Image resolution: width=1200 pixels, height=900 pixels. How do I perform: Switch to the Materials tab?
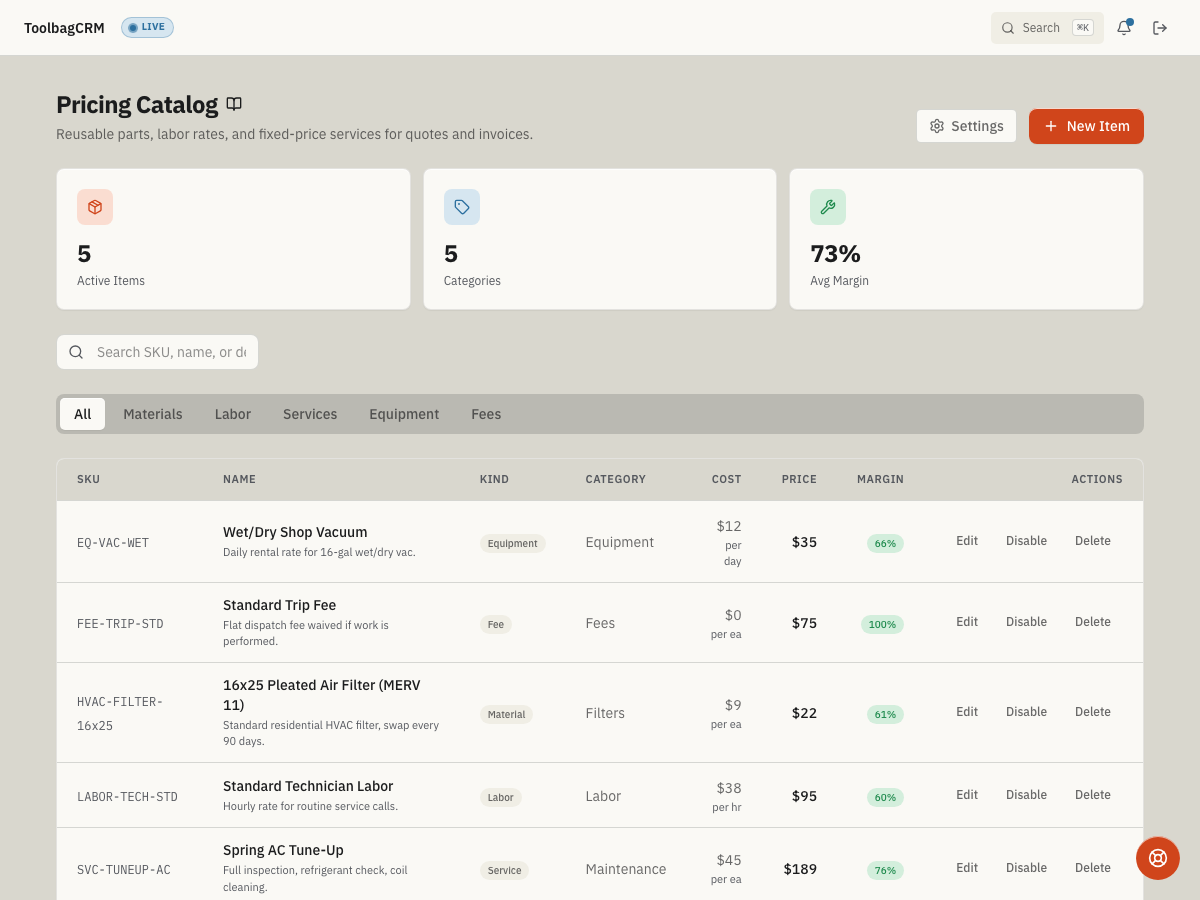pos(153,414)
